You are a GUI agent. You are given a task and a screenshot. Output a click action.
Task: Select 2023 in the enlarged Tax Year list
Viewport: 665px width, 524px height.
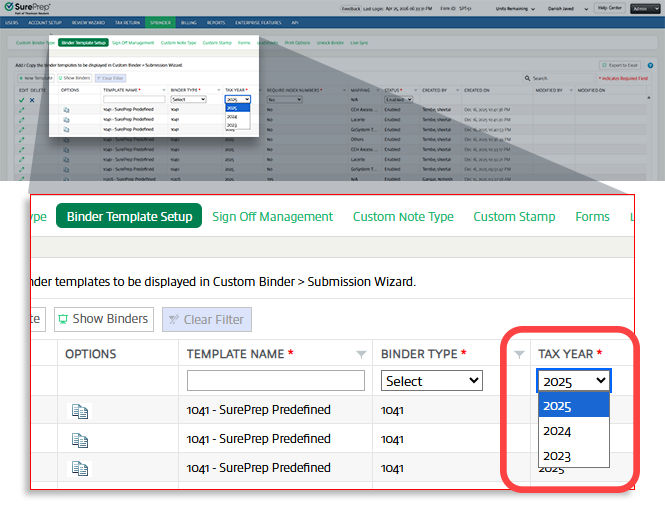[573, 456]
